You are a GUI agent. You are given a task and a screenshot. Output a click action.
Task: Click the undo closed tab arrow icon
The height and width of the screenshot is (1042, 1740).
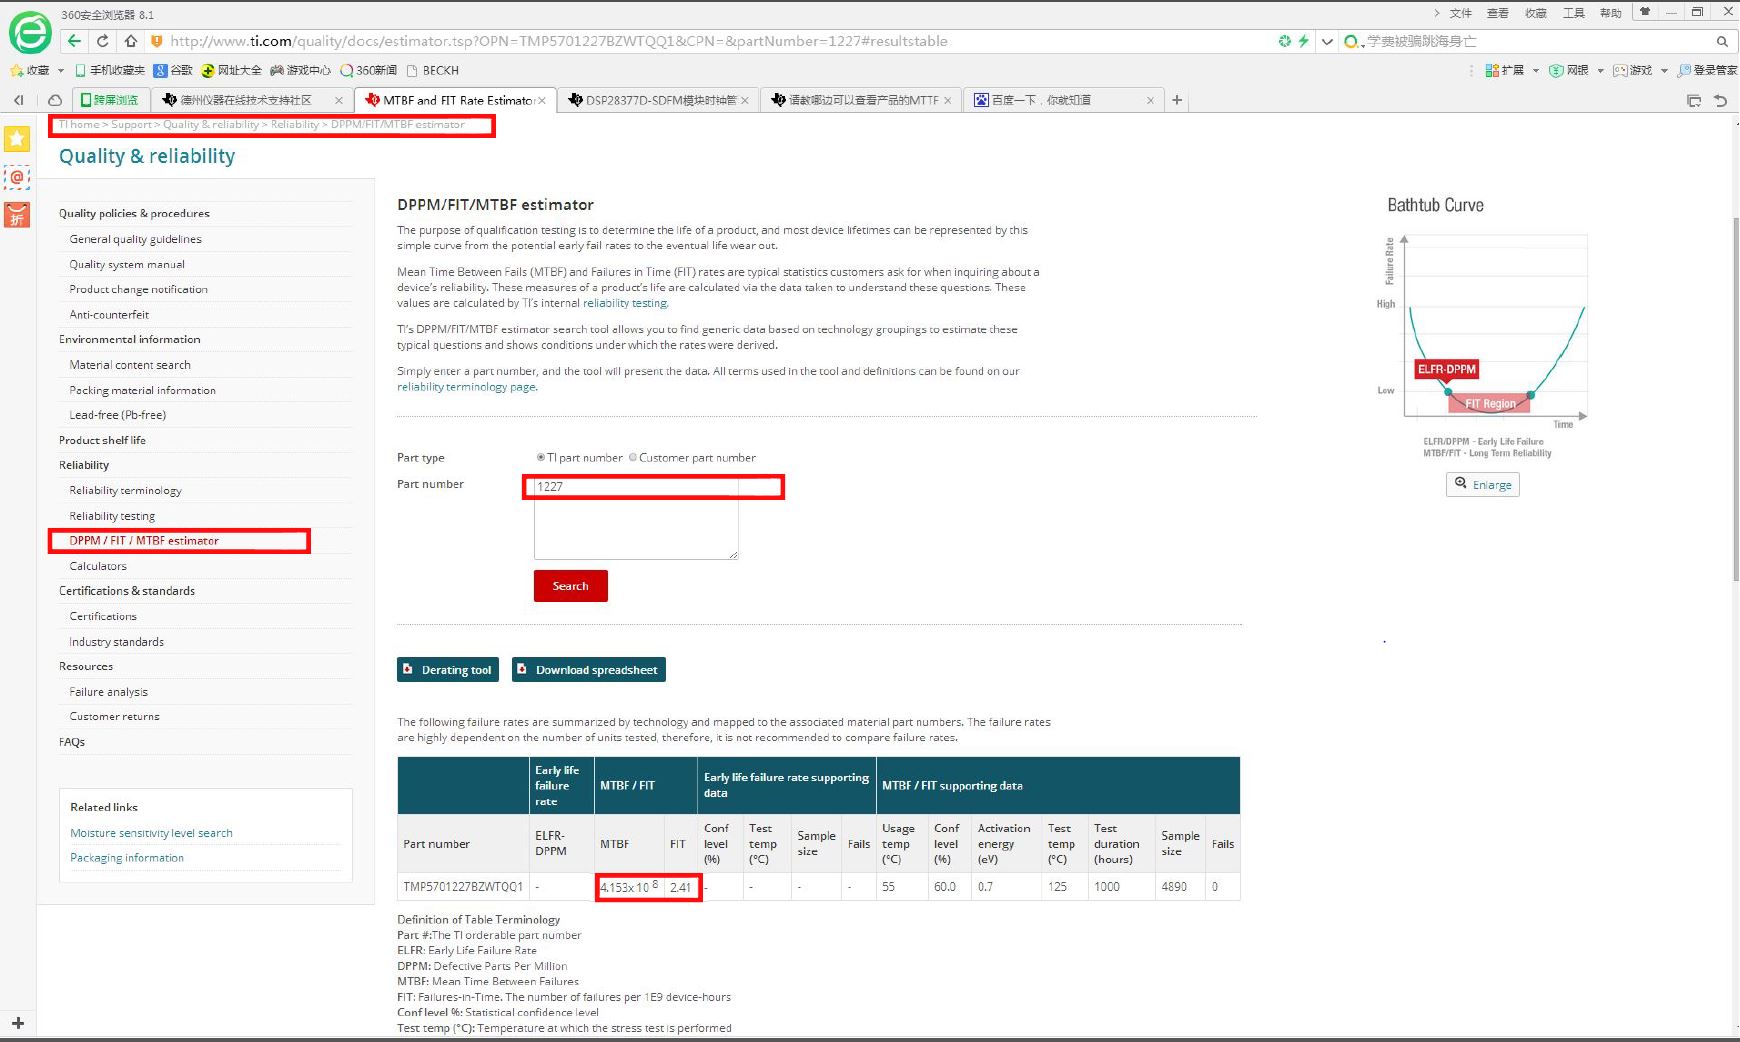1720,100
